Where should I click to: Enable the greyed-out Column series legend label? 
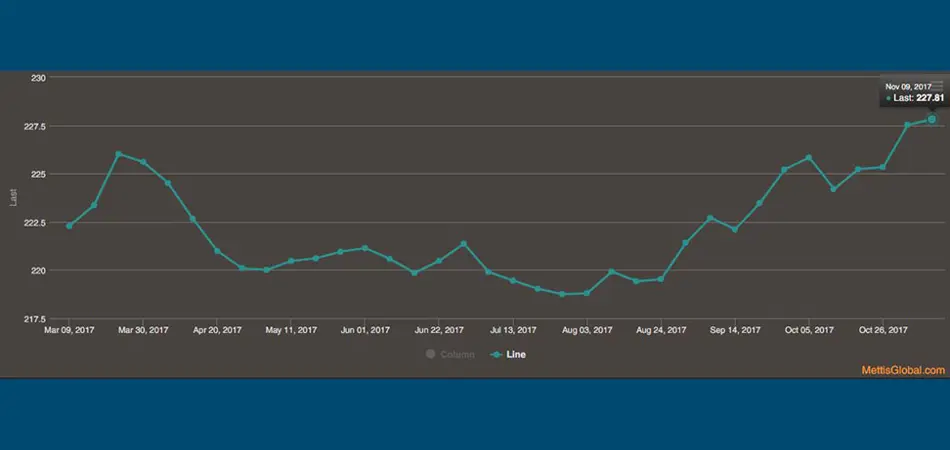[x=457, y=355]
